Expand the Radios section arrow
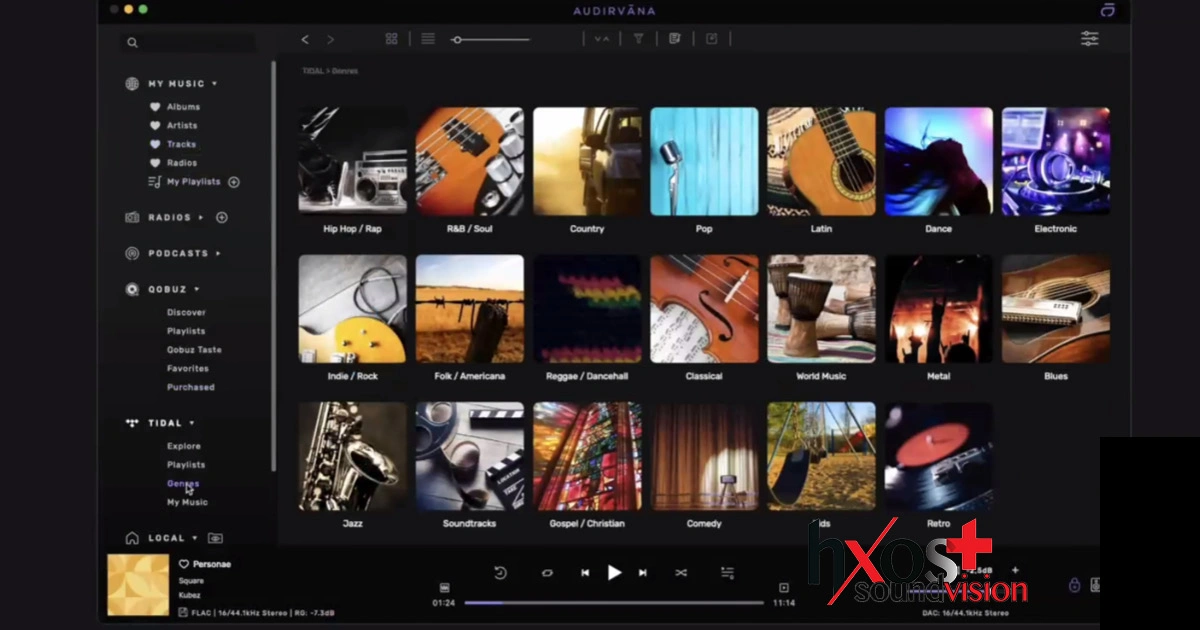This screenshot has height=630, width=1200. coord(201,217)
